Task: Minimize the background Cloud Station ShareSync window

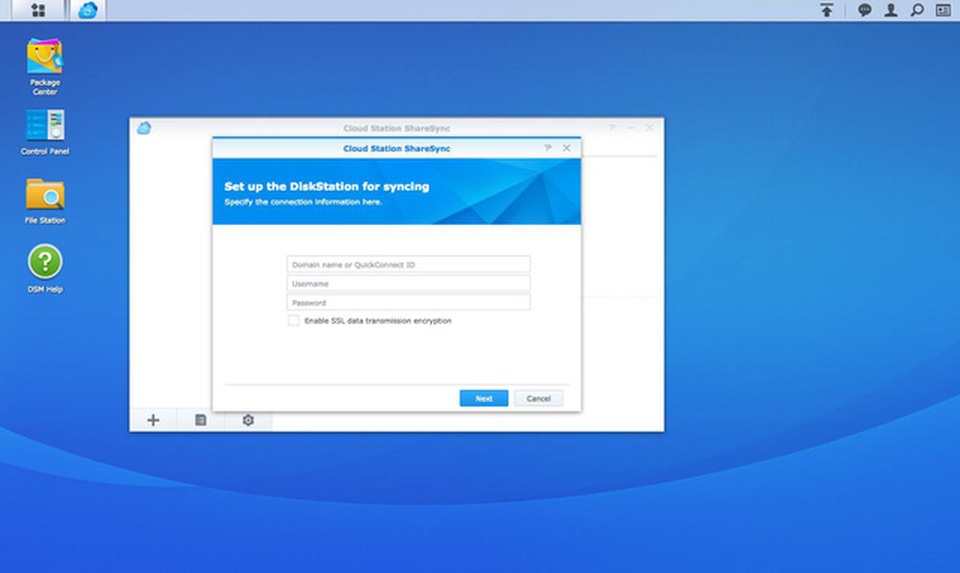Action: click(631, 127)
